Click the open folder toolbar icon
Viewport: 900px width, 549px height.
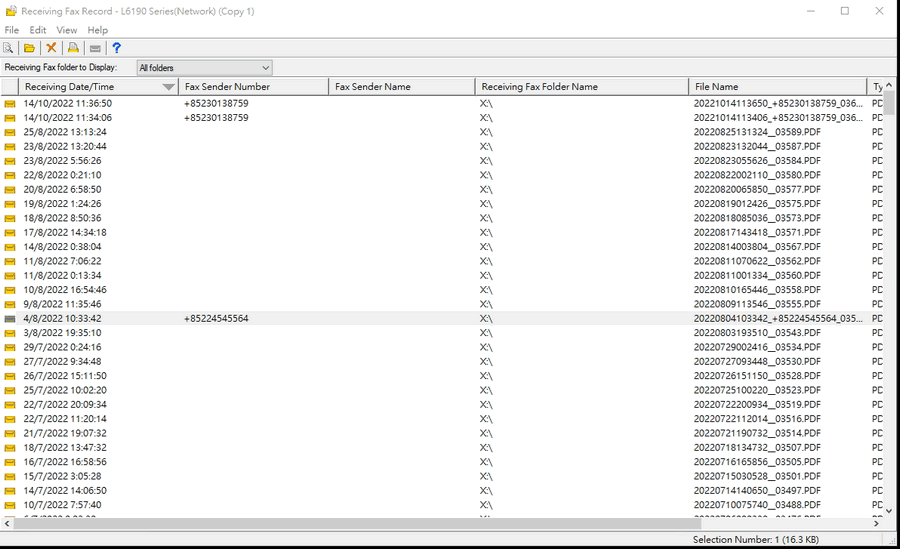pyautogui.click(x=30, y=48)
